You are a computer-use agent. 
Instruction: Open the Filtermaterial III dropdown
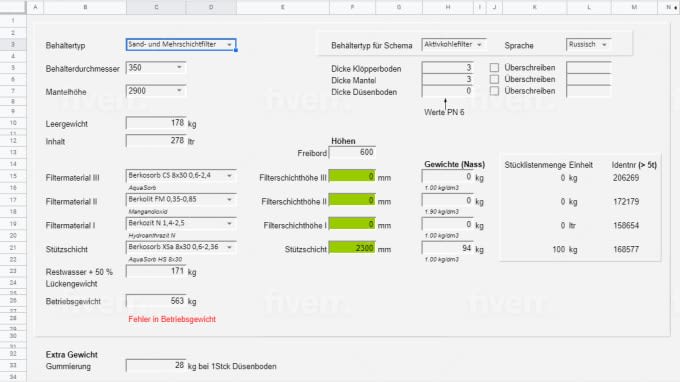pyautogui.click(x=181, y=176)
